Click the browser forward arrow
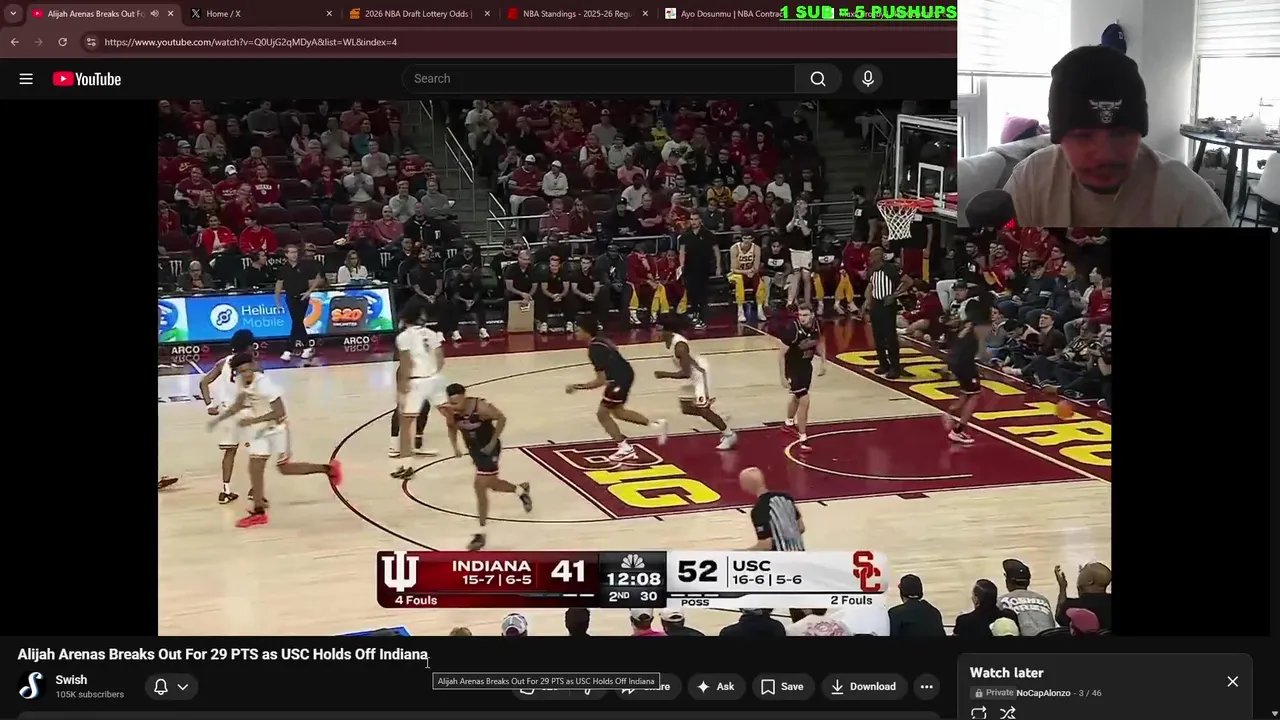 coord(39,42)
